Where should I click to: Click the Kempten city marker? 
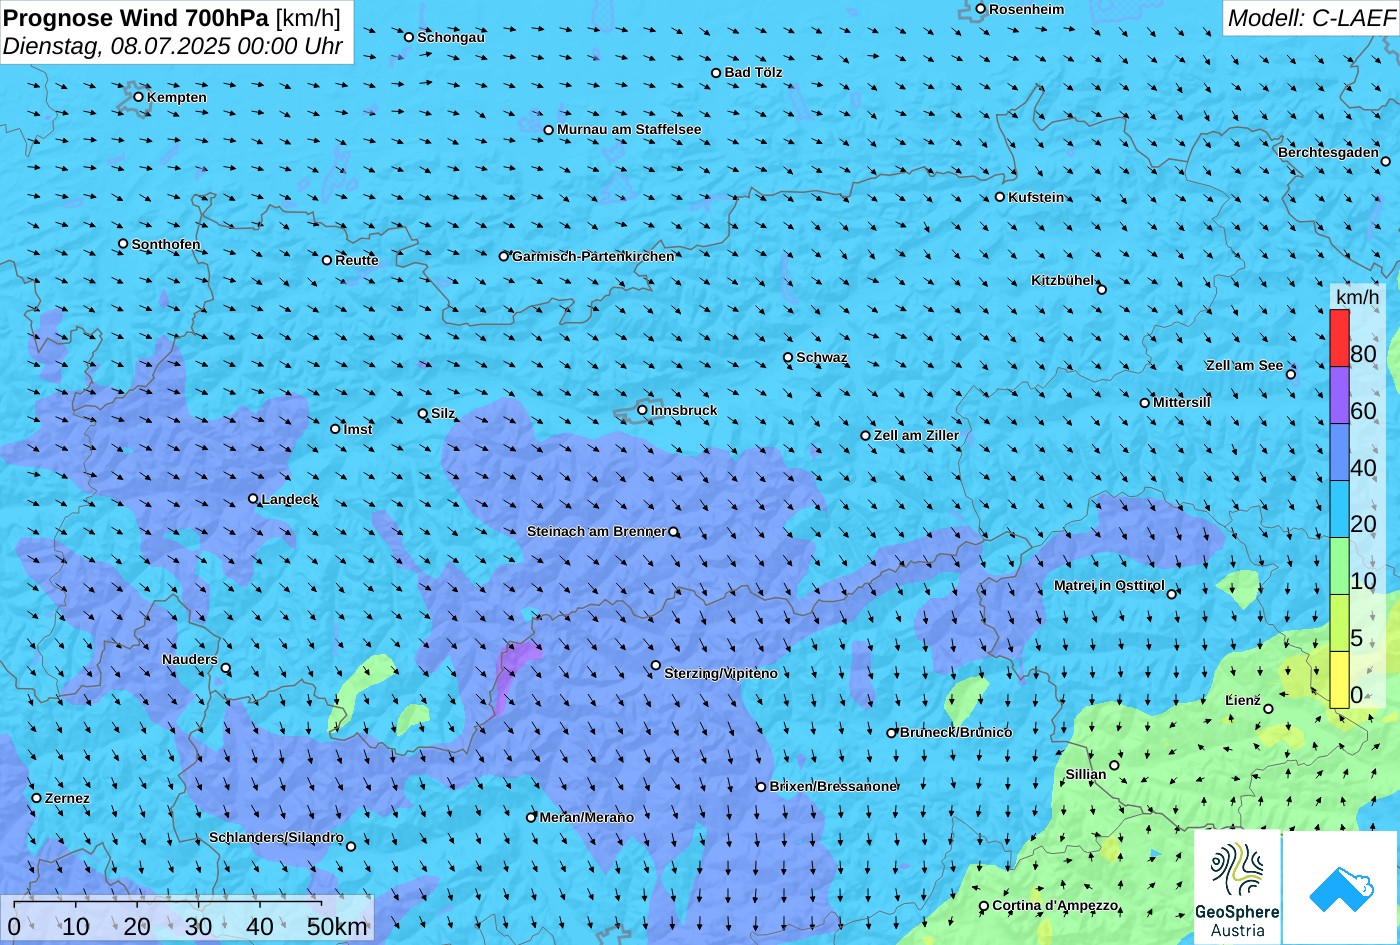(x=139, y=97)
